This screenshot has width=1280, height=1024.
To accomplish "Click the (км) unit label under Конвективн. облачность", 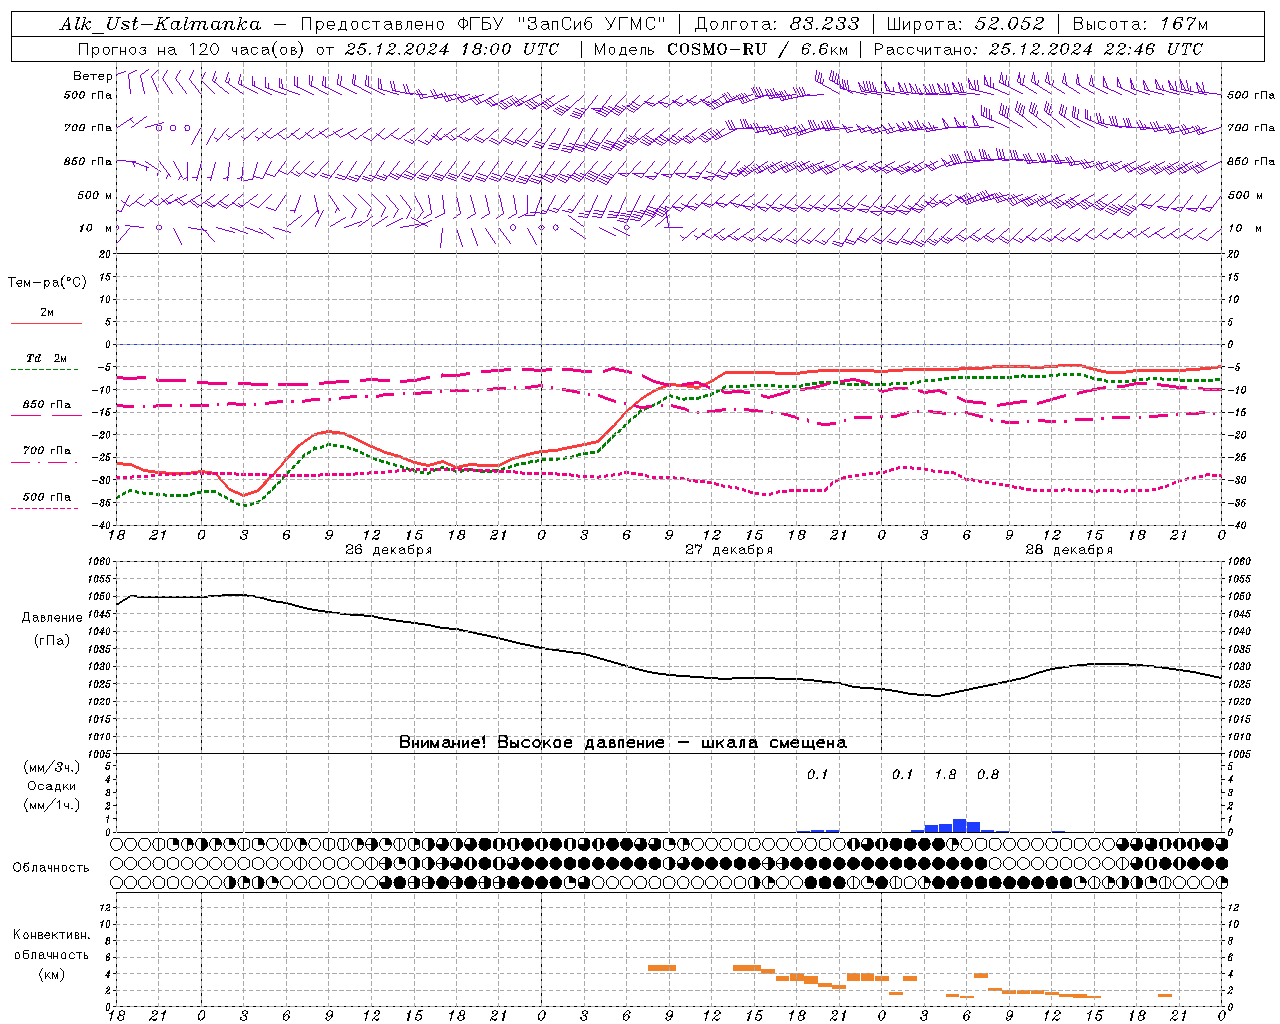I will [52, 974].
